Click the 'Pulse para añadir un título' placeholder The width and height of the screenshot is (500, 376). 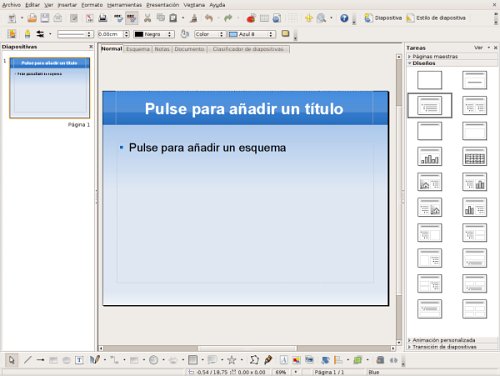tap(244, 109)
